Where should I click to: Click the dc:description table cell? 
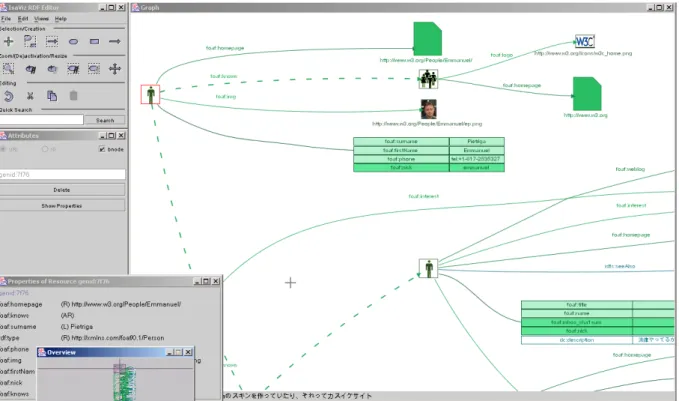coord(577,340)
